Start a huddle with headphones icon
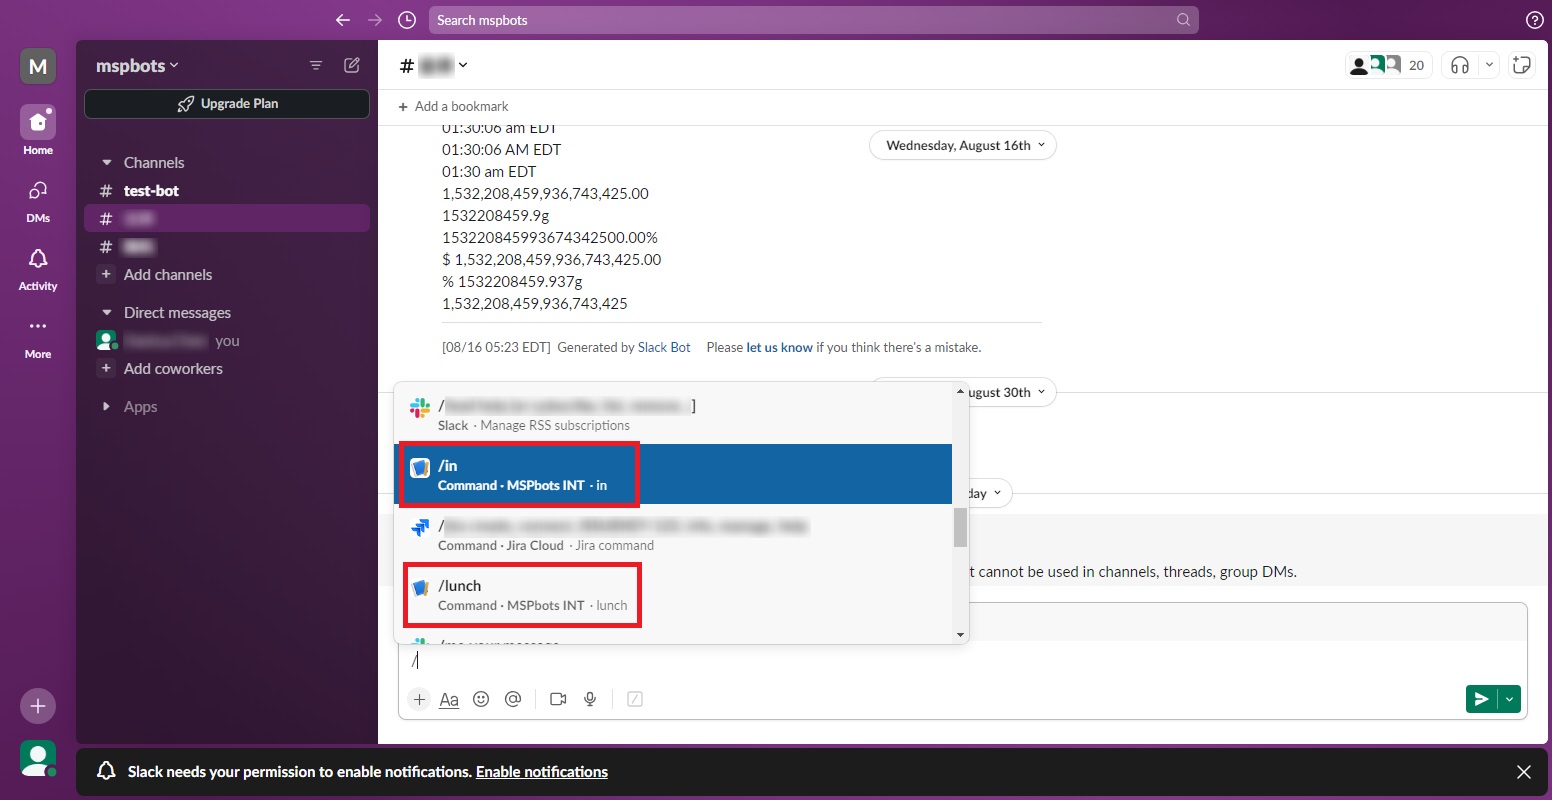This screenshot has width=1552, height=800. pos(1460,65)
